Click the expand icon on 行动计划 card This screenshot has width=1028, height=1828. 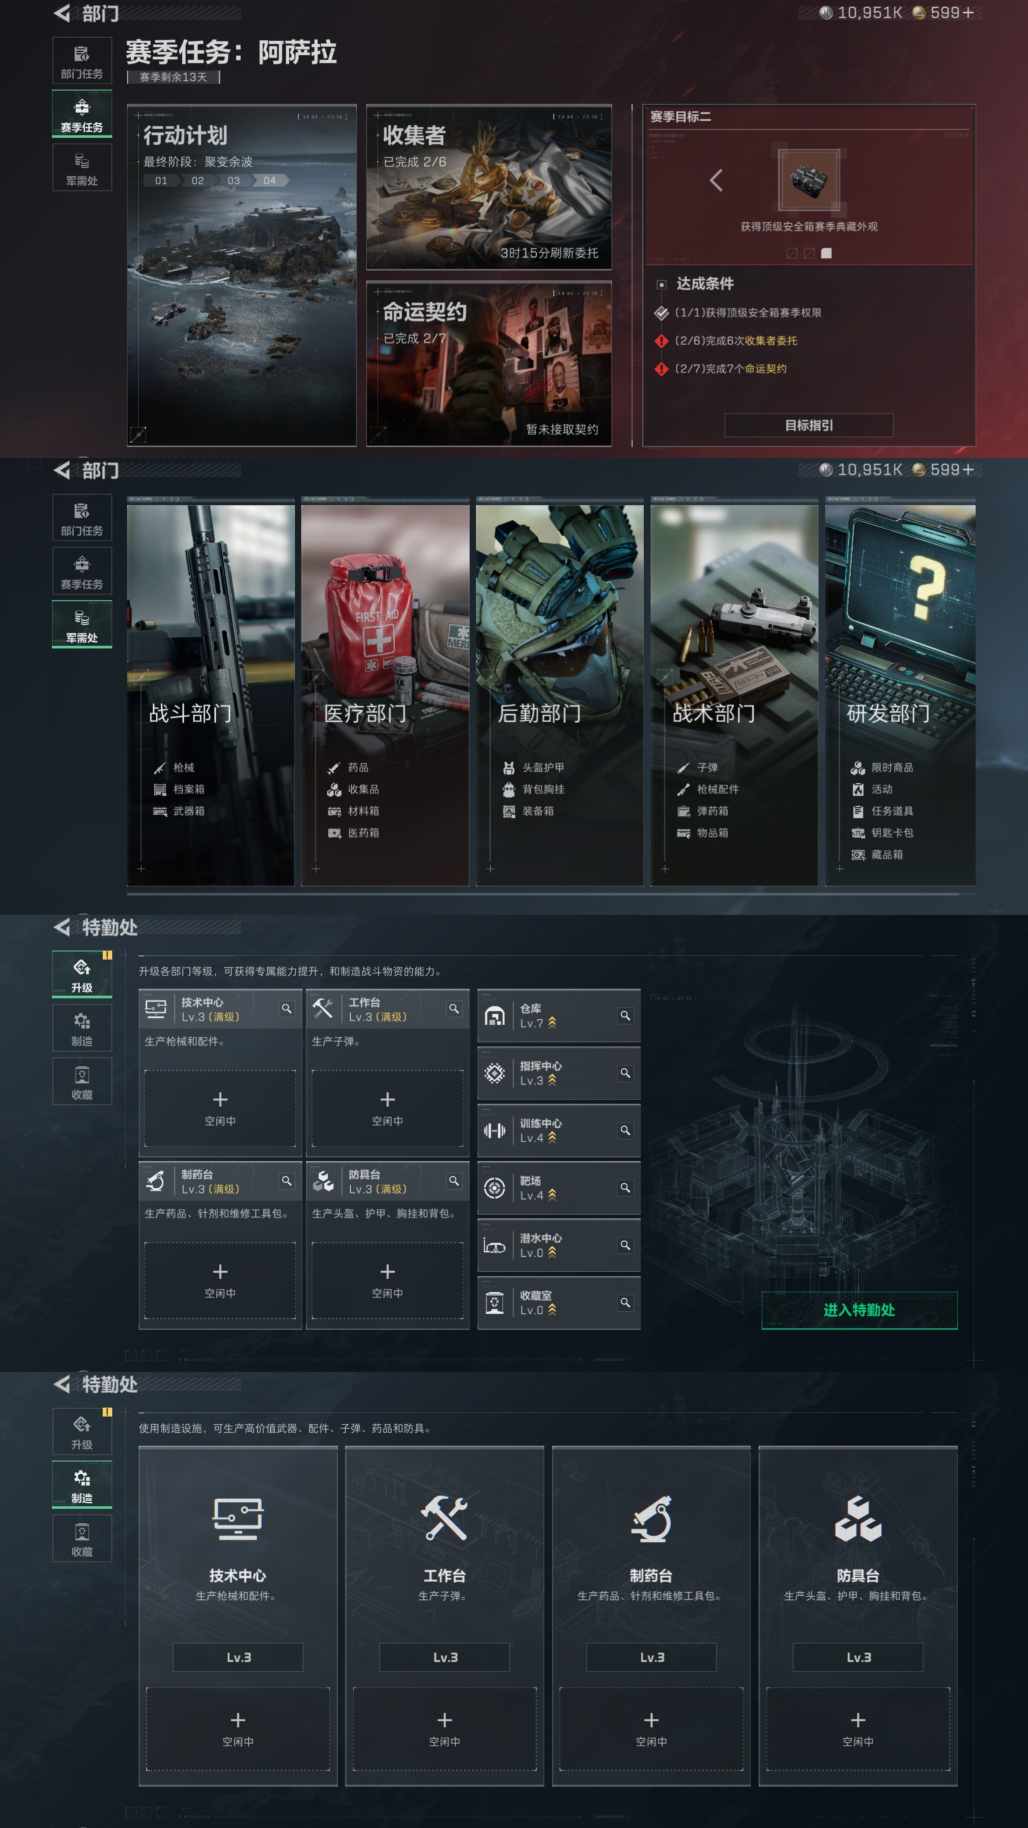[138, 434]
